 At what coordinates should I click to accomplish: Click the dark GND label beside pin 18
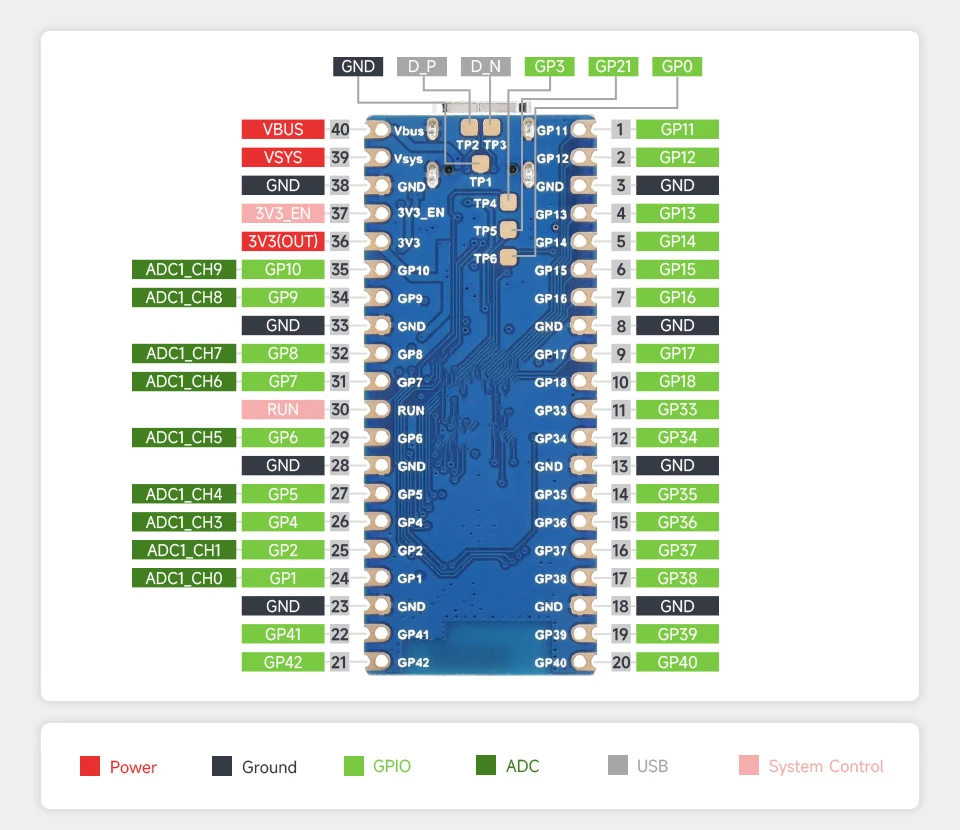coord(677,606)
